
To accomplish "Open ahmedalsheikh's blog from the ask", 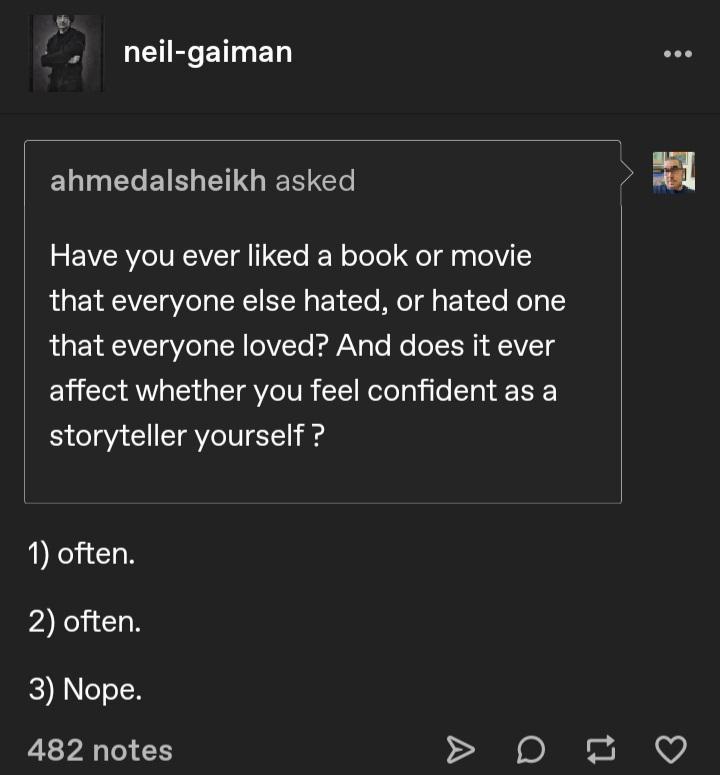I will click(x=158, y=180).
